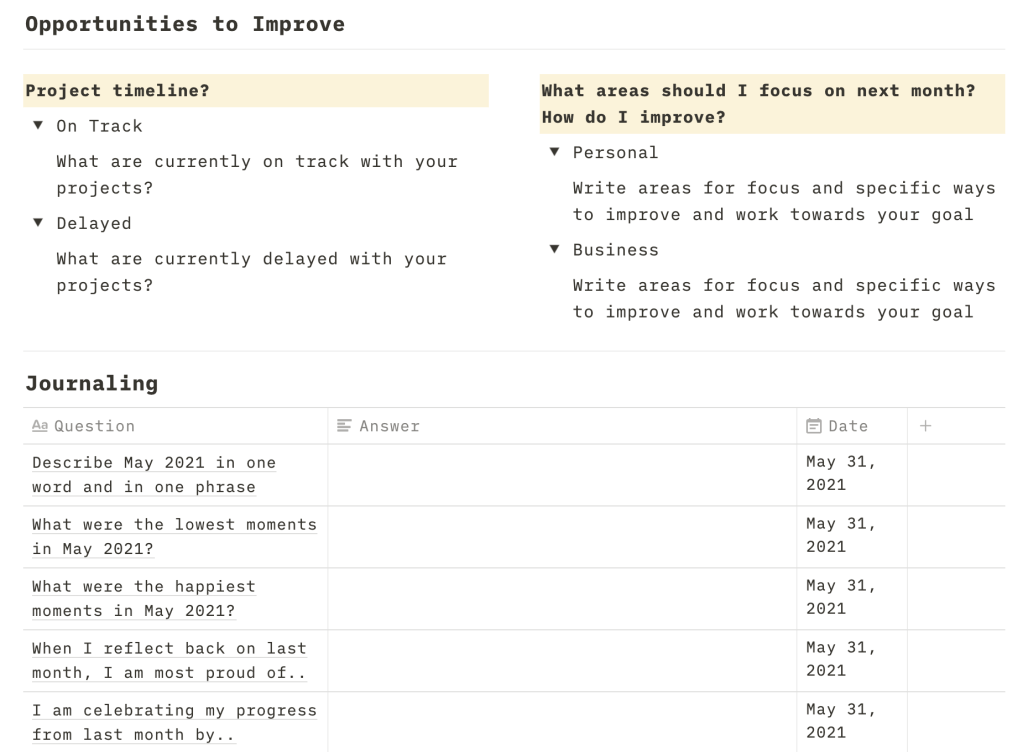Click the Answer column lines icon

click(x=344, y=426)
